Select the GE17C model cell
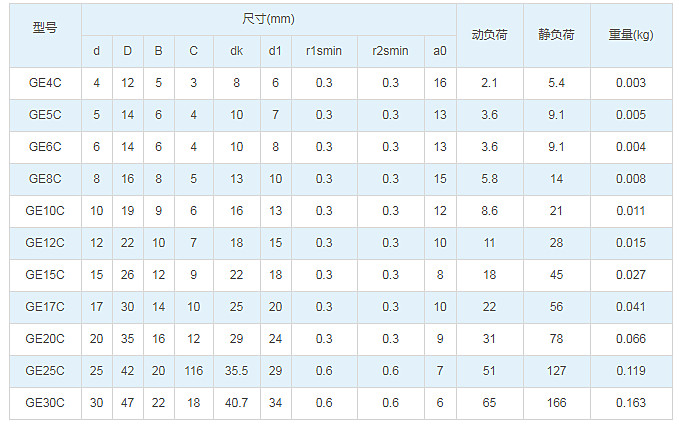This screenshot has height=424, width=679. click(x=45, y=307)
